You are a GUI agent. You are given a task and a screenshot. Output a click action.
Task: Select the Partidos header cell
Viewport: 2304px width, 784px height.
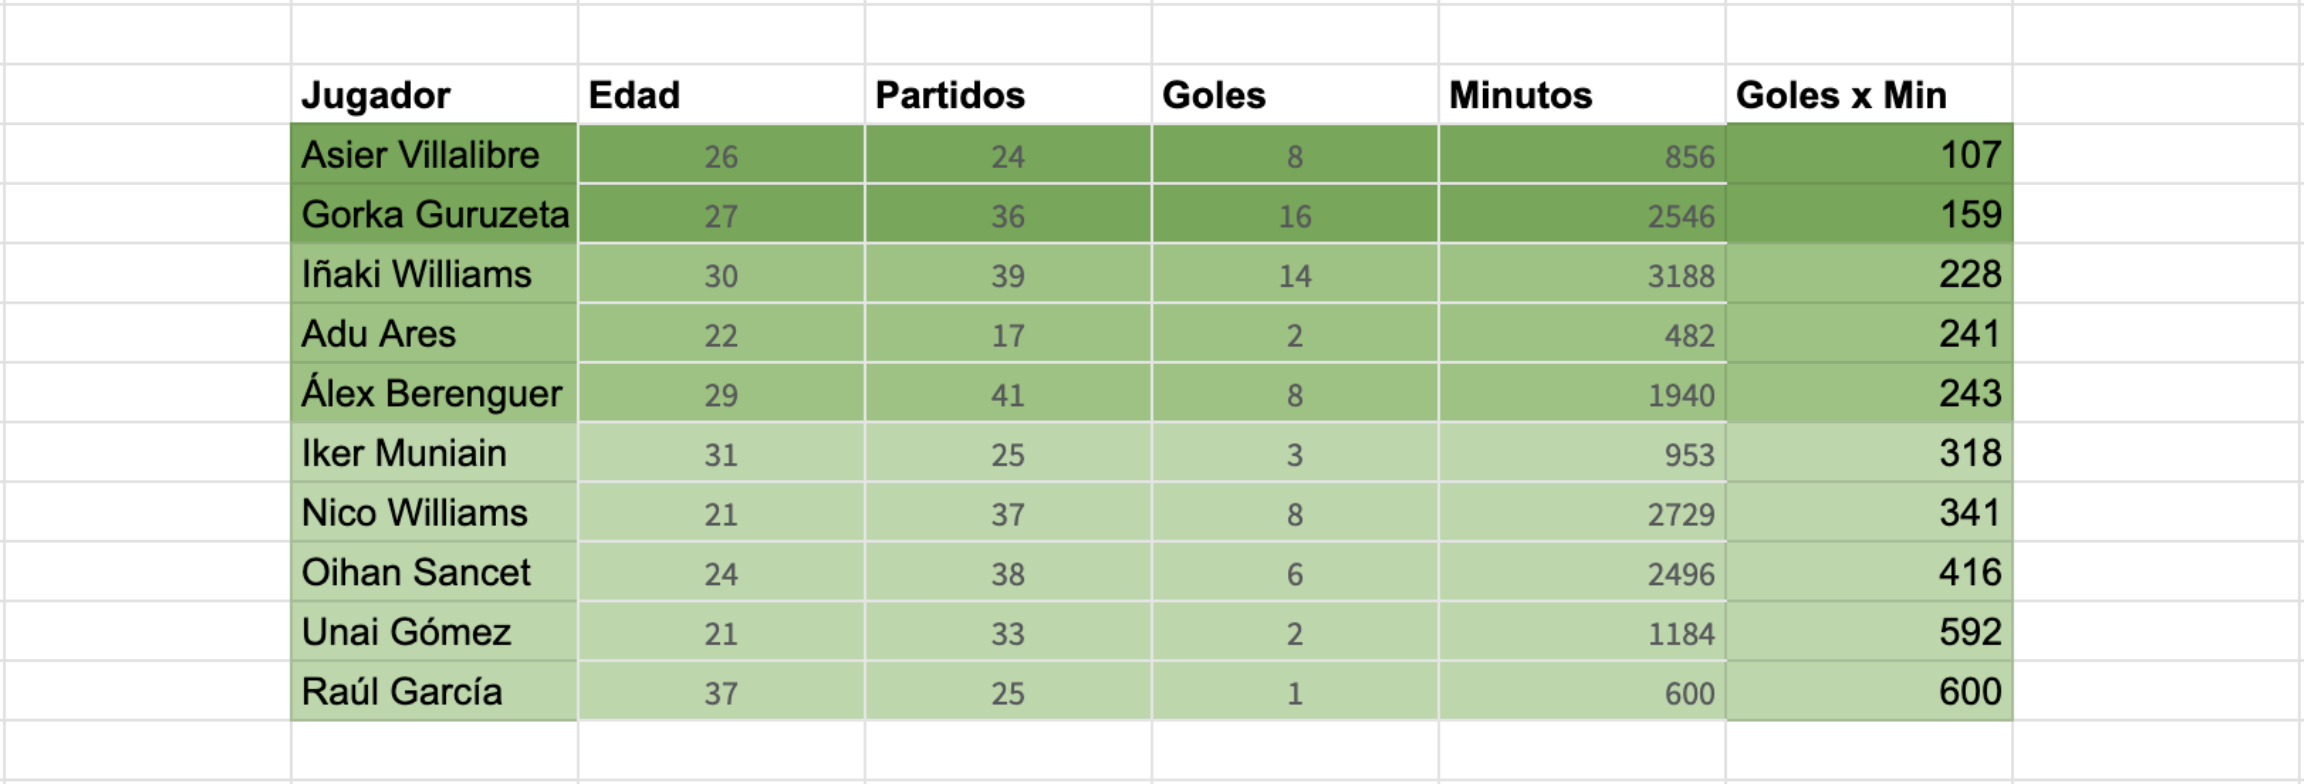[1007, 95]
